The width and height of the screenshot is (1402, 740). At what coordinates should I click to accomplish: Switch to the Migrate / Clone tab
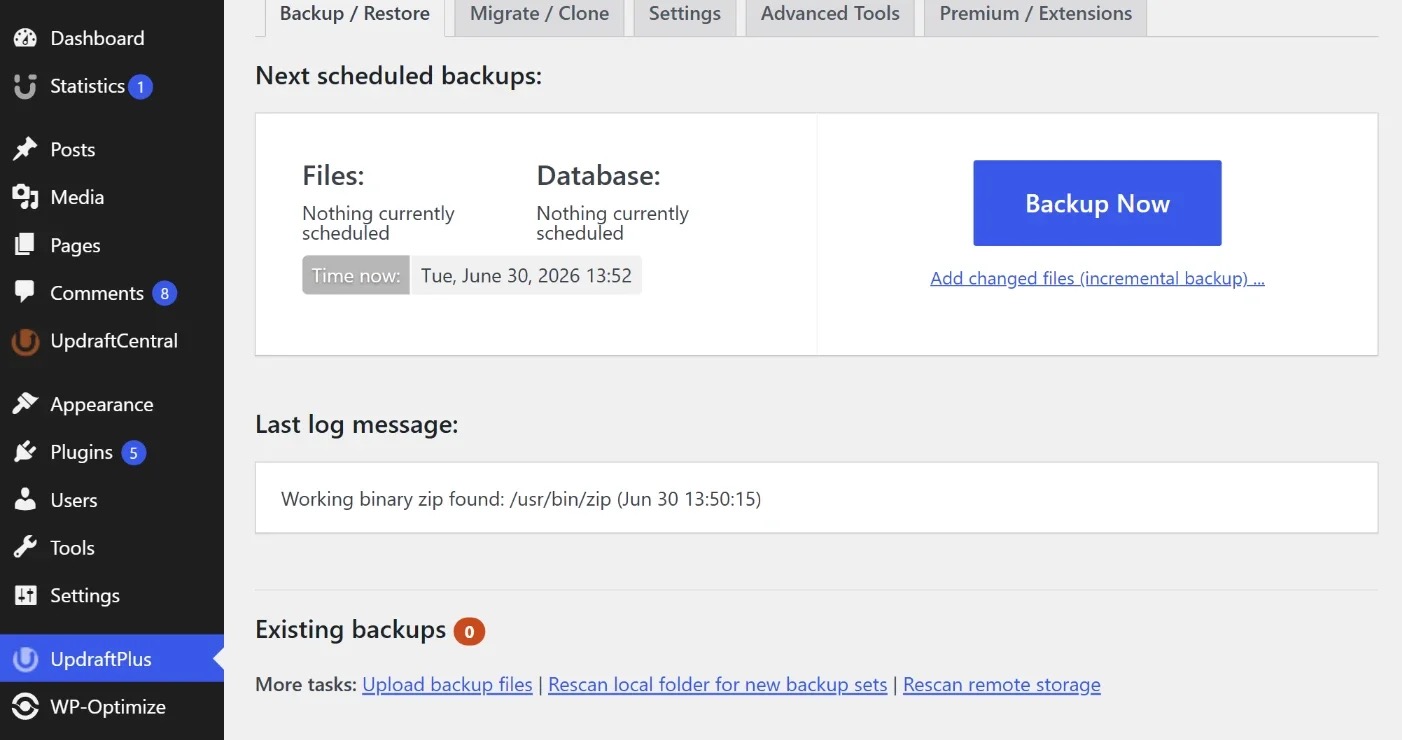[x=539, y=15]
